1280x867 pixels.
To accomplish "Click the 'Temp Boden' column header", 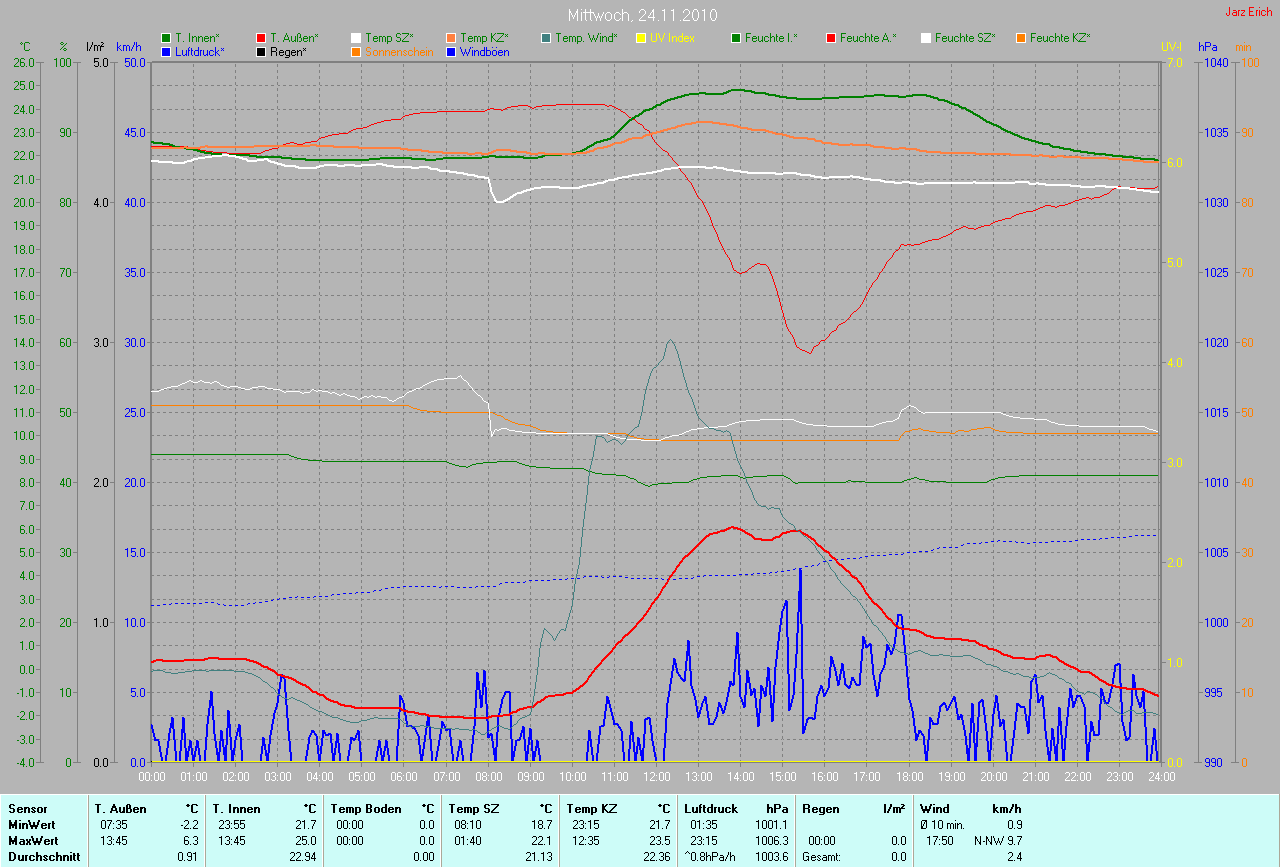I will [x=366, y=809].
